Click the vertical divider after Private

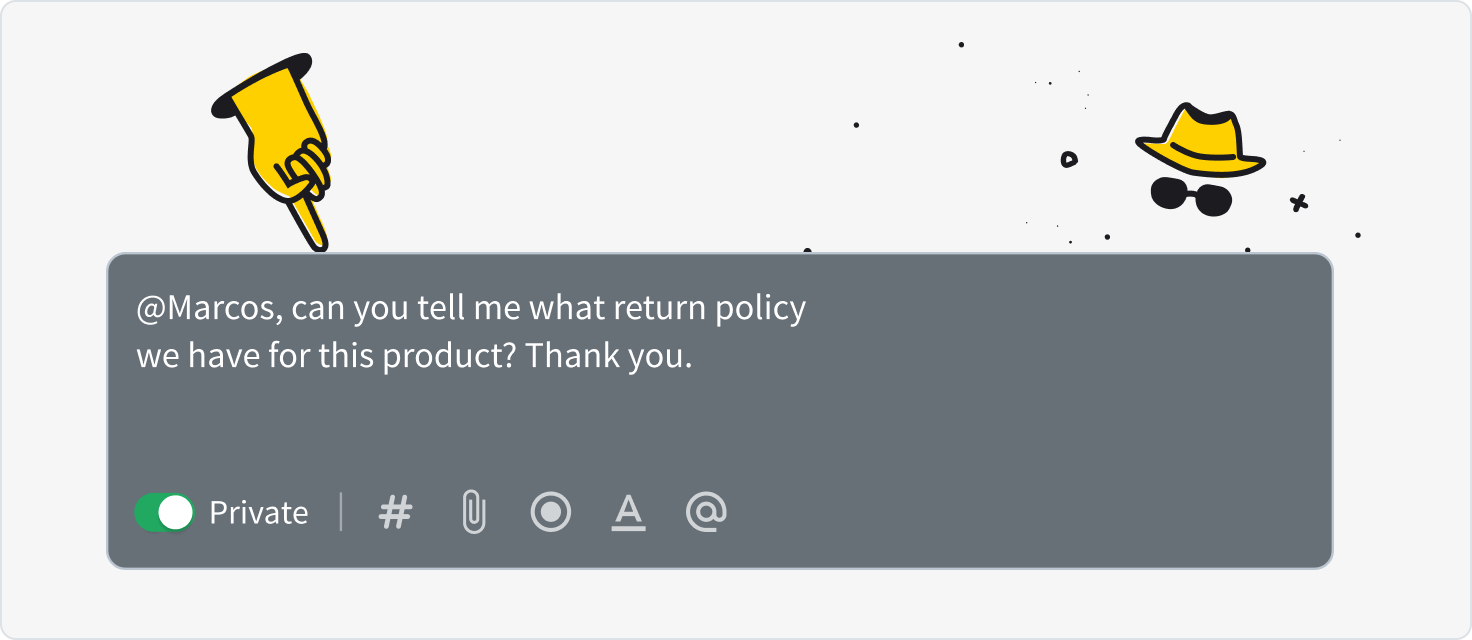point(341,513)
